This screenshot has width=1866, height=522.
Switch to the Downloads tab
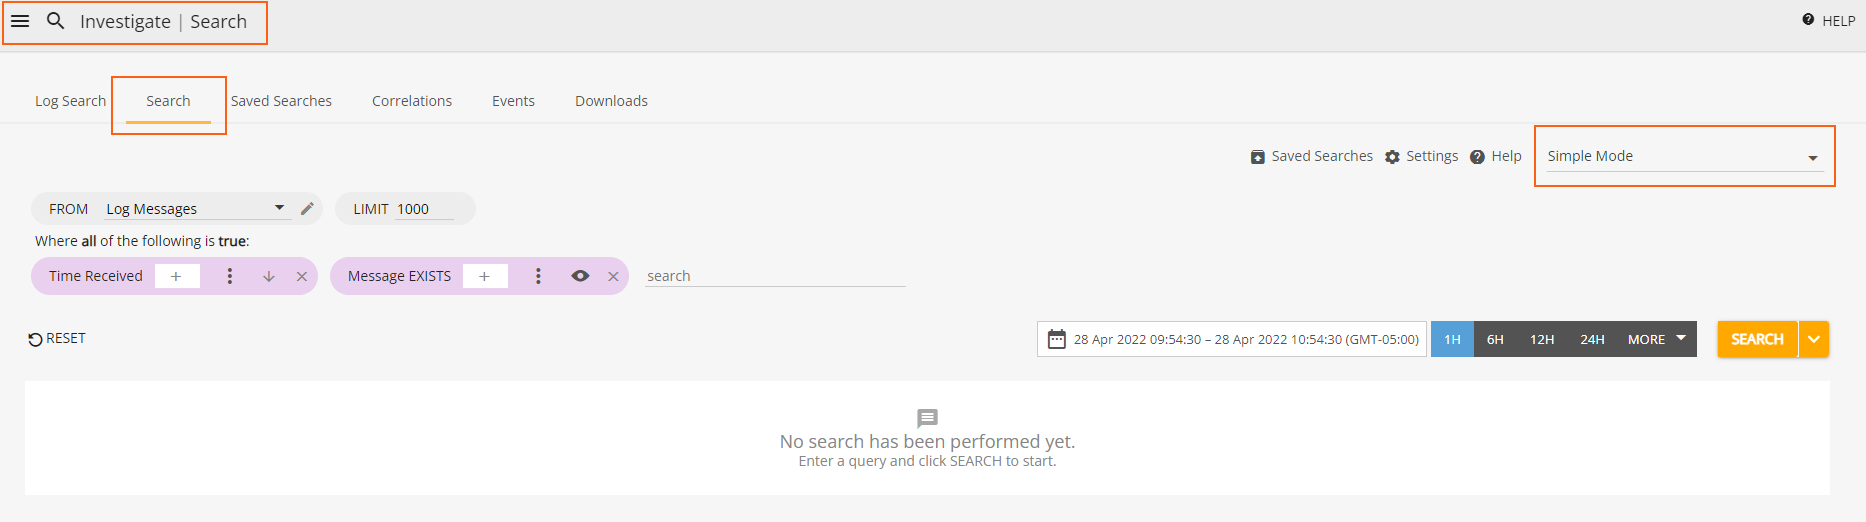(x=611, y=101)
